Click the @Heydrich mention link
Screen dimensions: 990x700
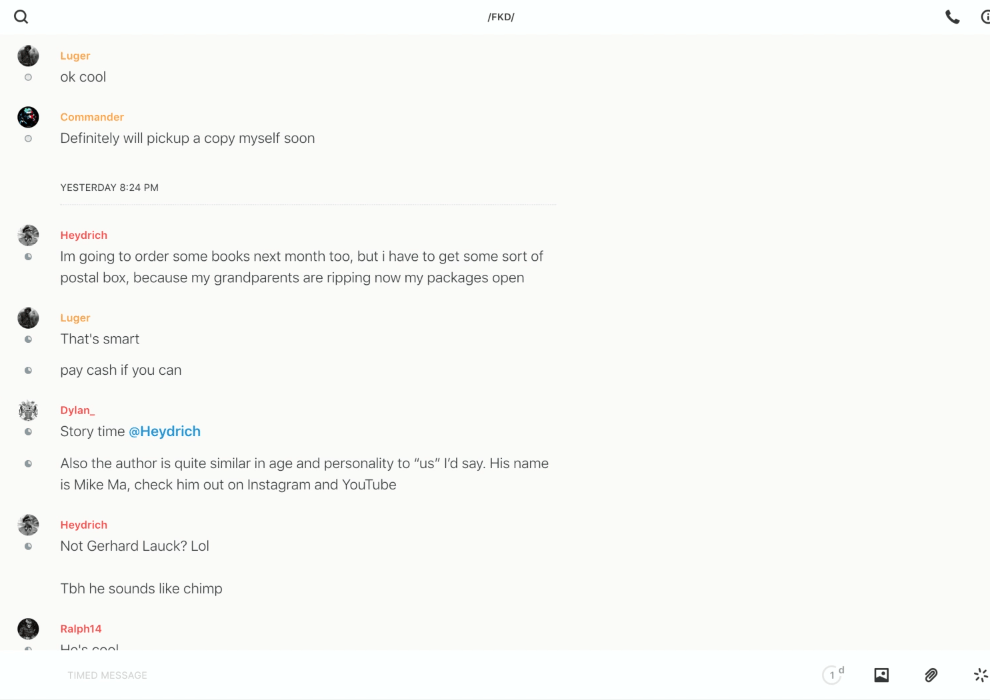164,432
